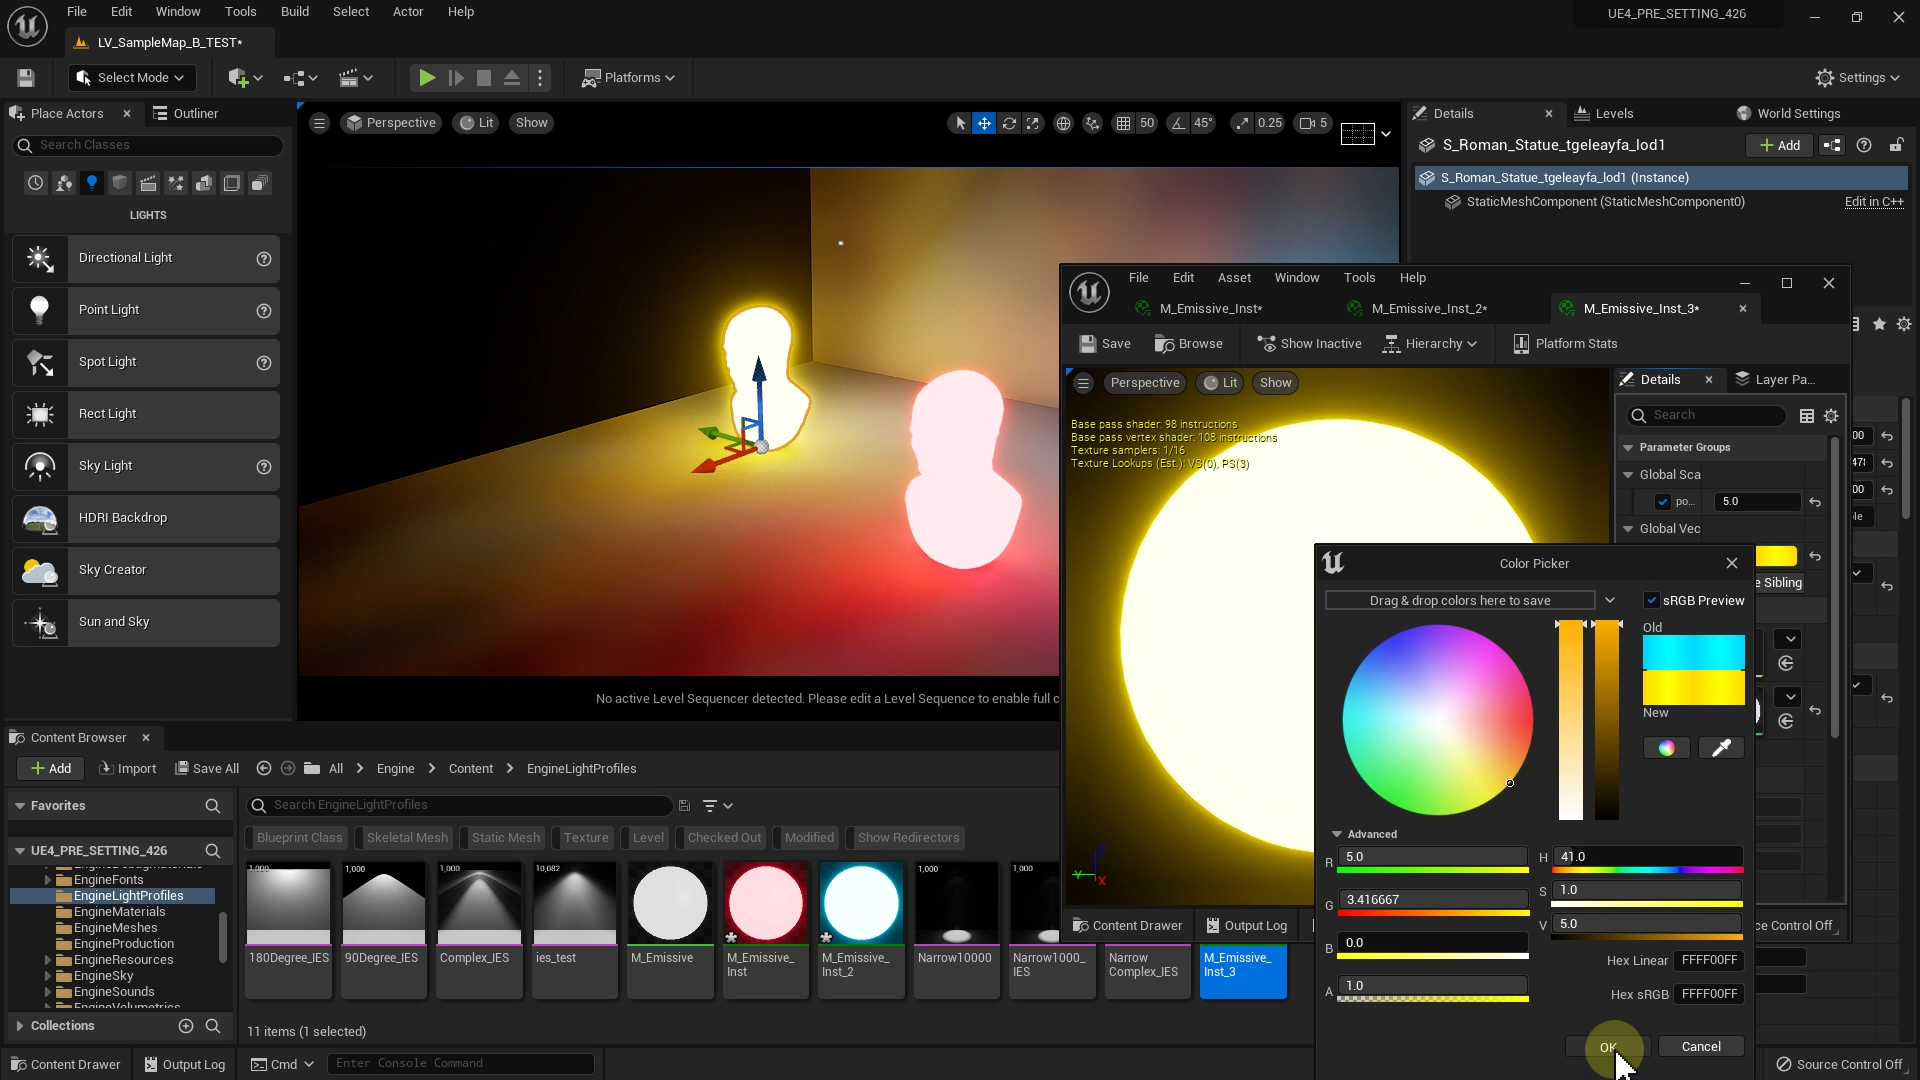Click the Point Light actor icon
The width and height of the screenshot is (1920, 1080).
point(40,310)
